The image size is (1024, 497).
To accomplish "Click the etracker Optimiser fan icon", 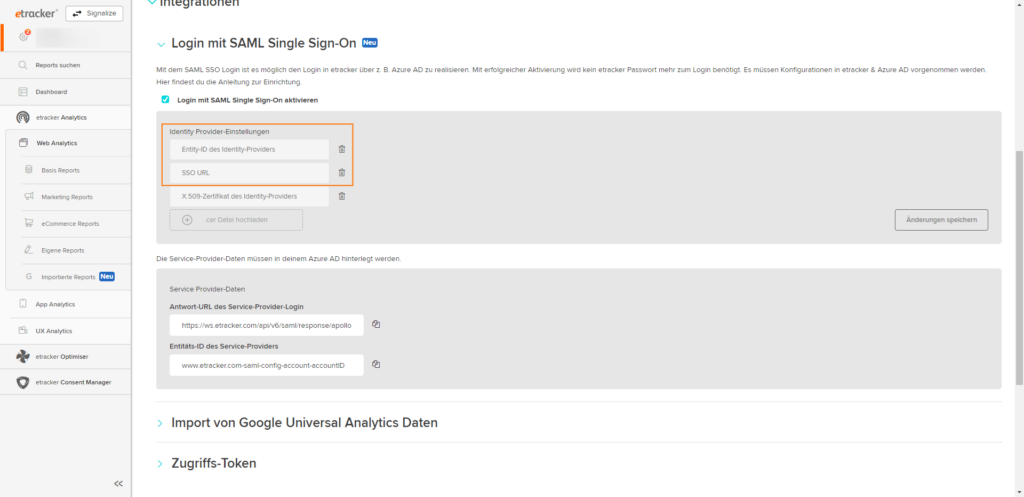I will 23,357.
